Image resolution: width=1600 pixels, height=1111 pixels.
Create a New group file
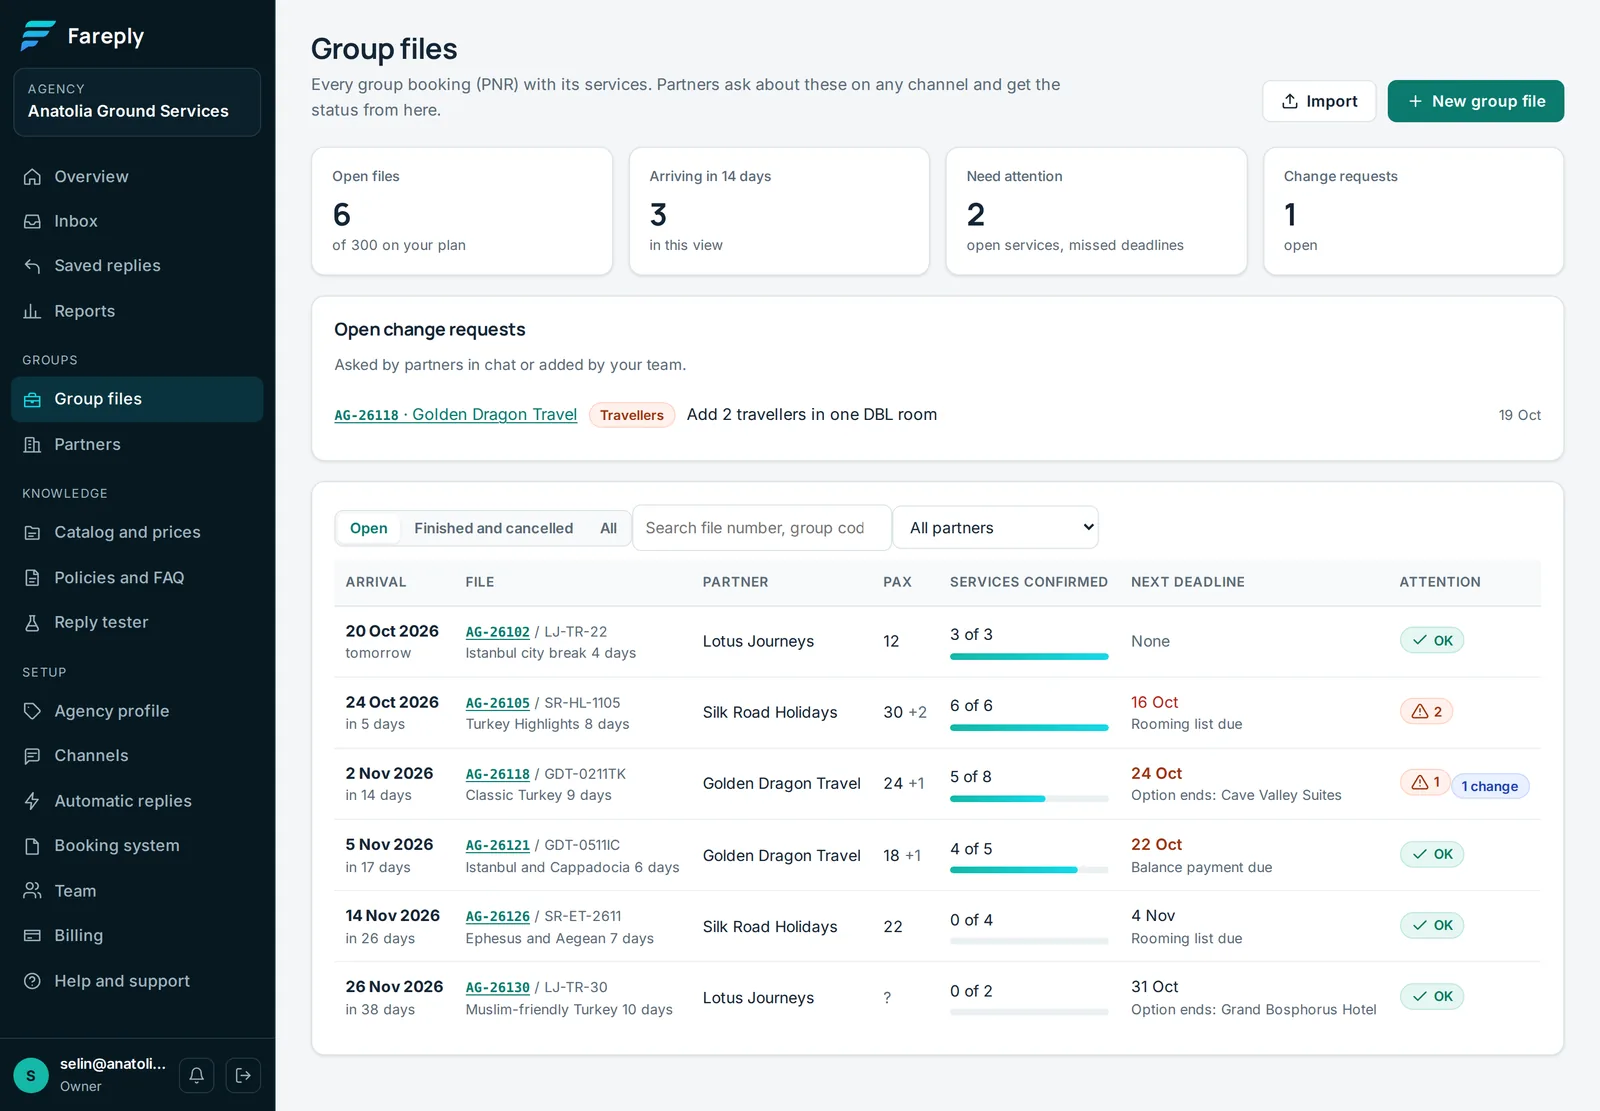tap(1476, 101)
